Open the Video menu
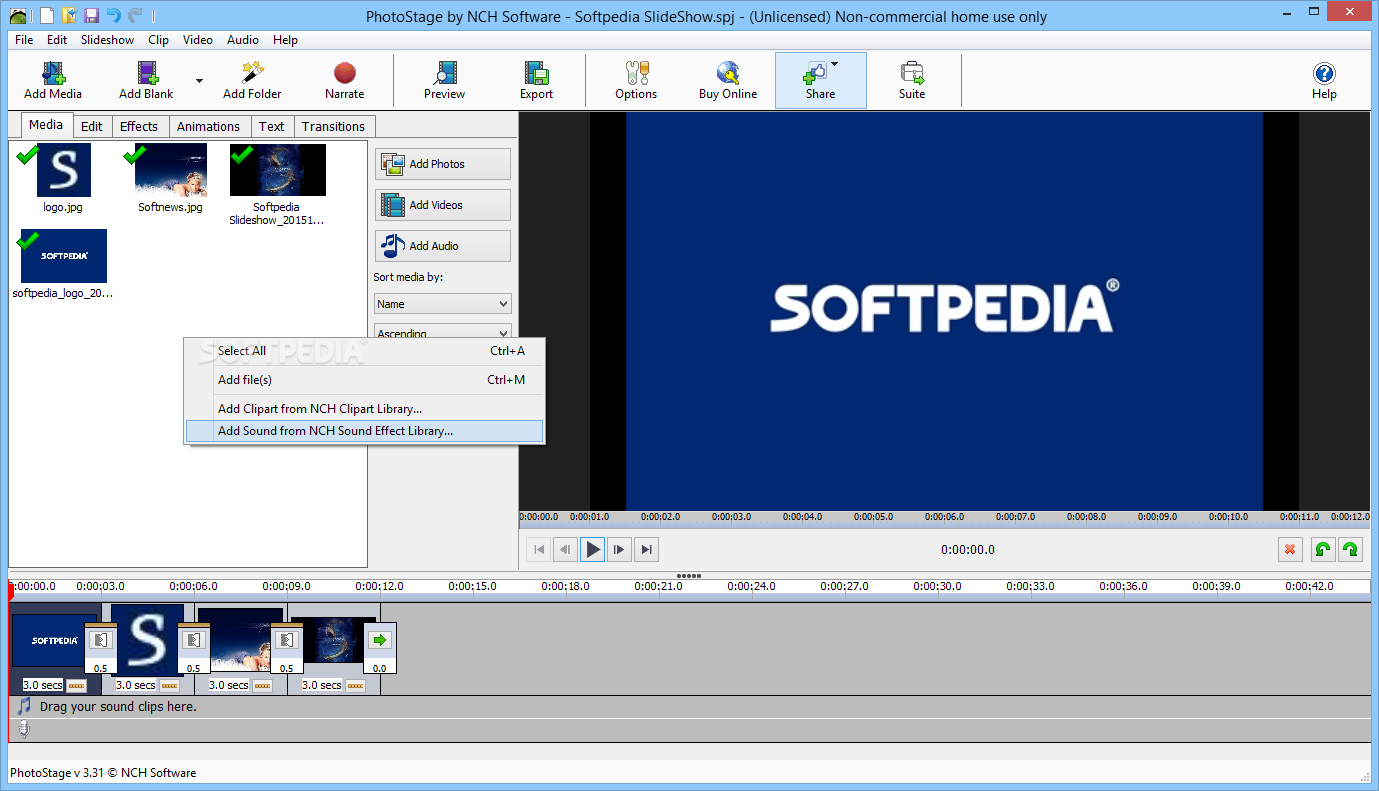This screenshot has height=791, width=1379. point(198,40)
